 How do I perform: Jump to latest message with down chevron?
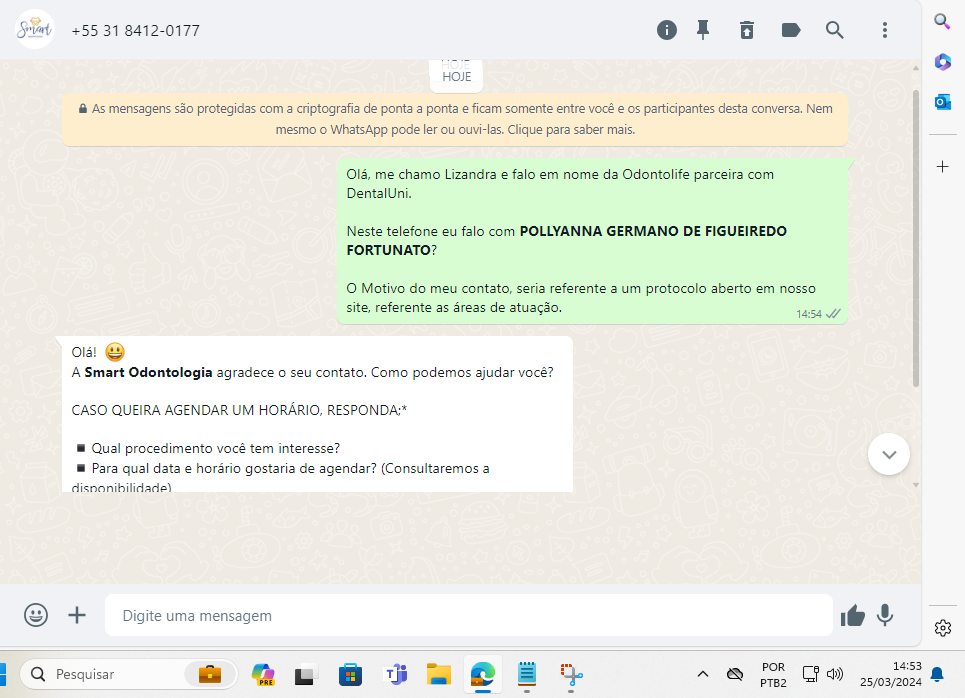point(889,454)
